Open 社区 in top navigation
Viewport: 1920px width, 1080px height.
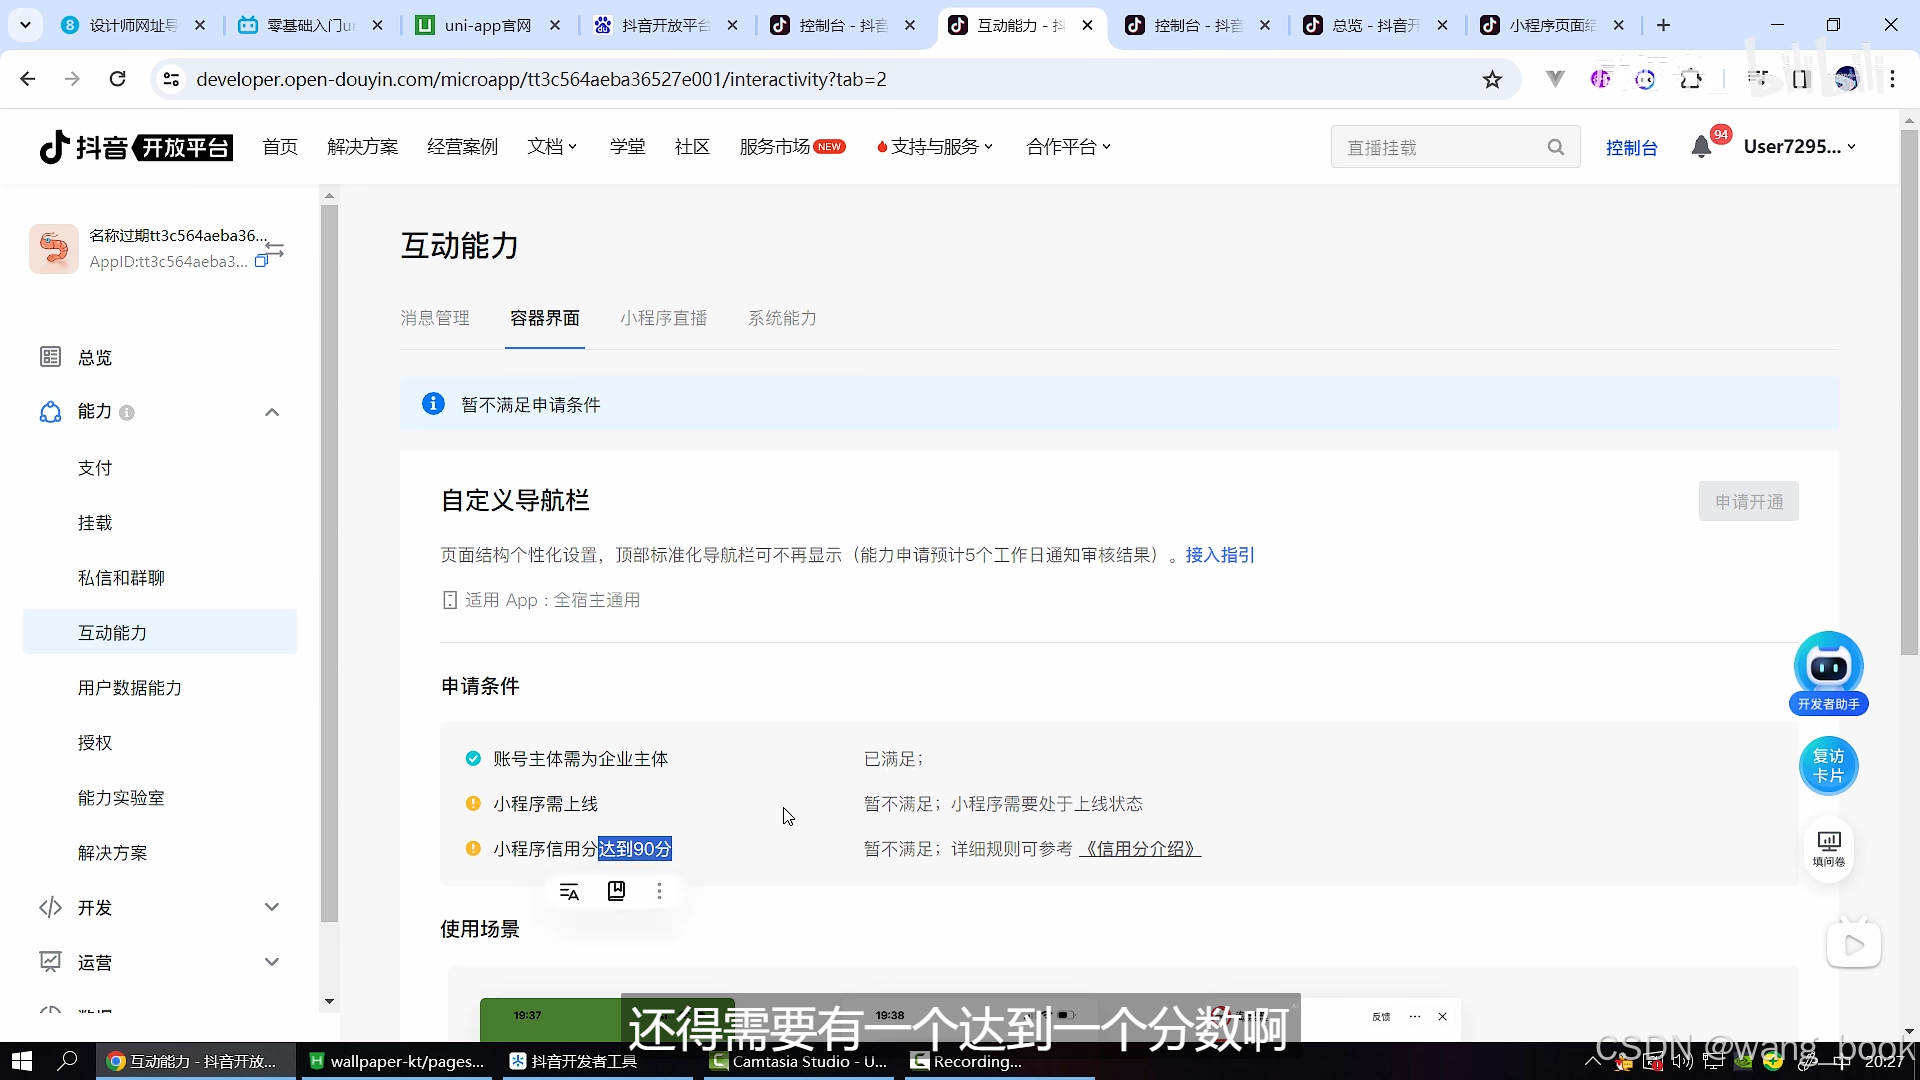pyautogui.click(x=692, y=147)
